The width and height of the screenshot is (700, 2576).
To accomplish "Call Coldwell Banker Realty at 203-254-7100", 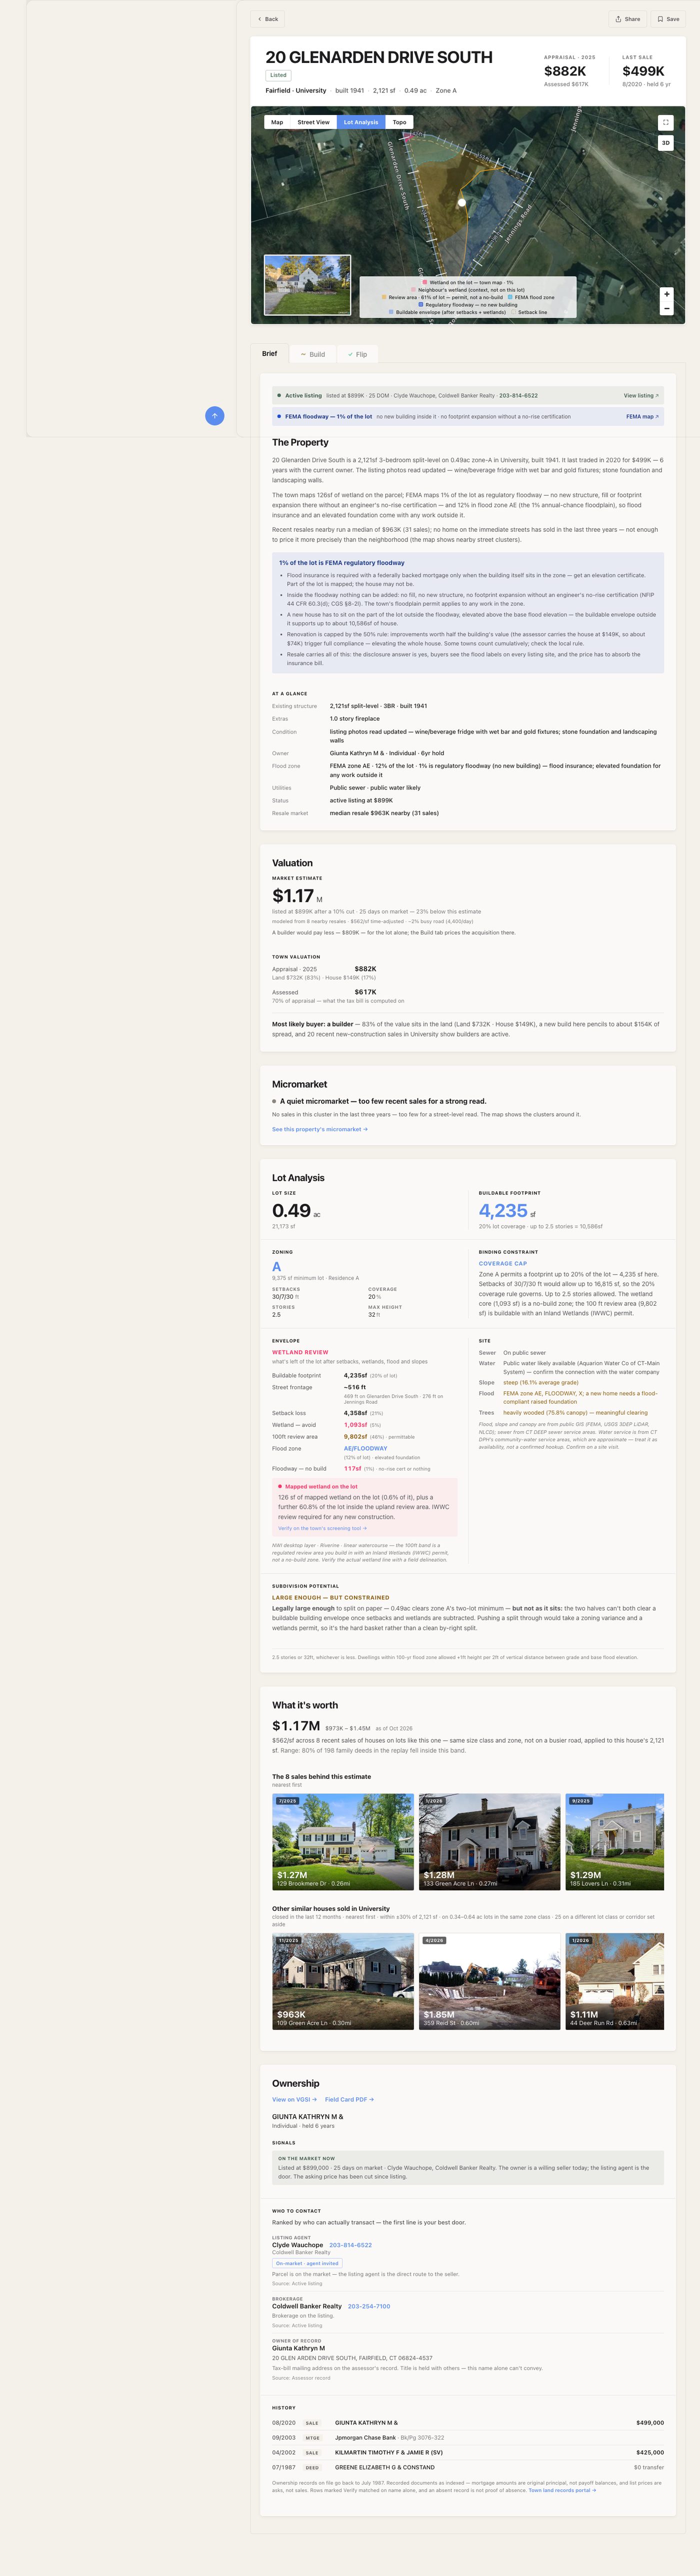I will (x=369, y=2306).
